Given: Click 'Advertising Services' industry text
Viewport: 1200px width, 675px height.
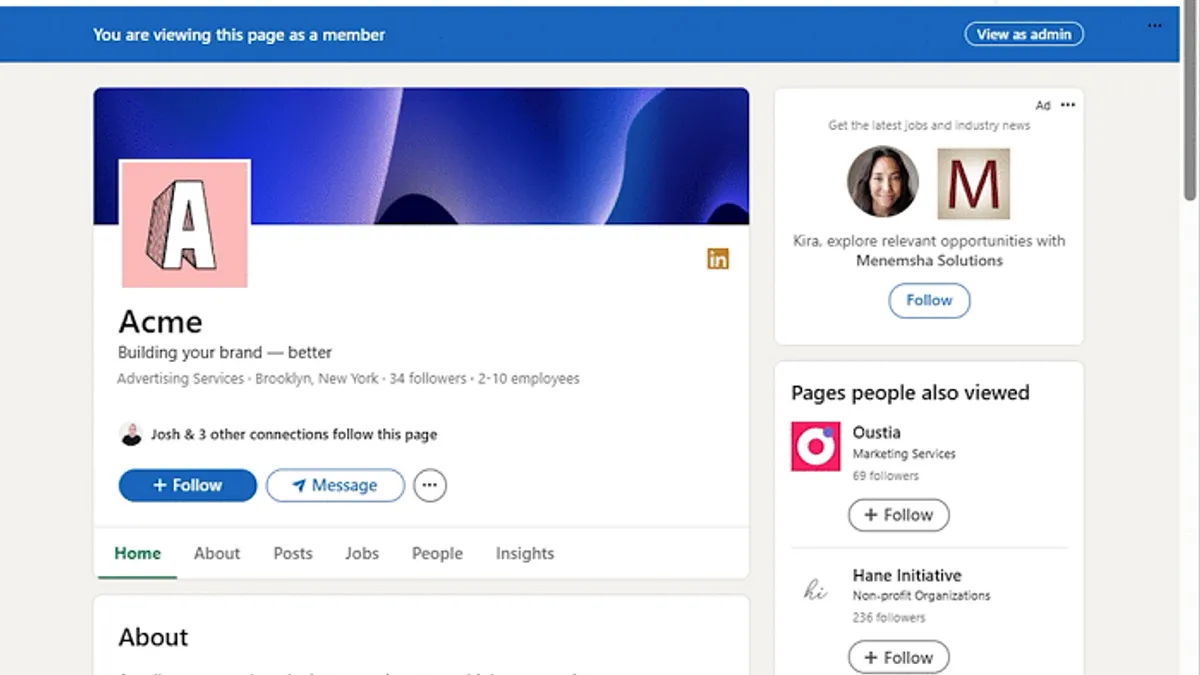Looking at the screenshot, I should coord(180,379).
